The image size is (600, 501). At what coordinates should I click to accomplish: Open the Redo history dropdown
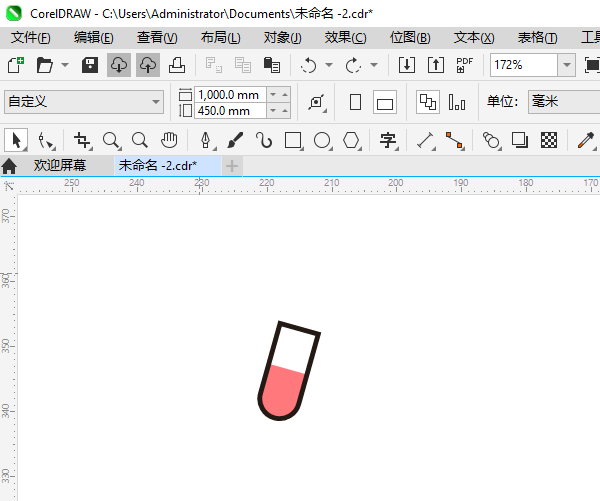click(374, 65)
